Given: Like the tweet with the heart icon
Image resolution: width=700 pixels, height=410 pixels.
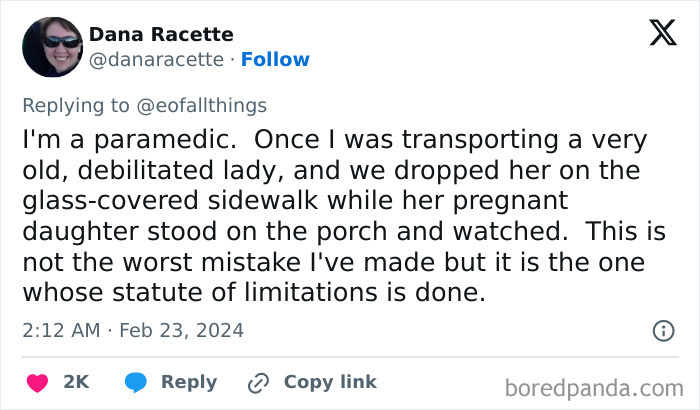Looking at the screenshot, I should point(38,382).
